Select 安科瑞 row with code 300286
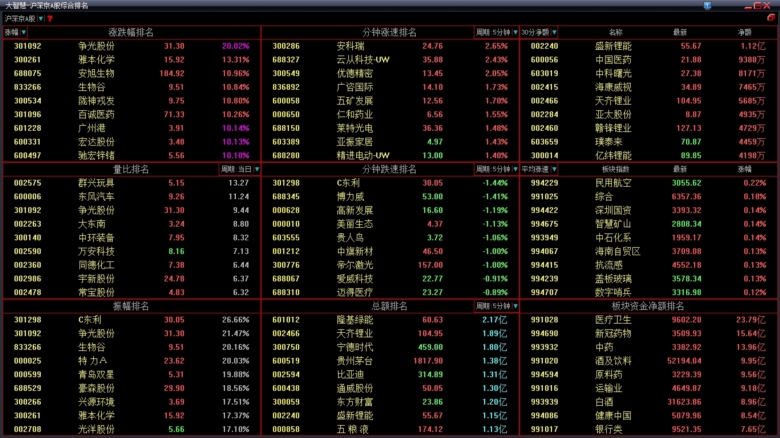Image resolution: width=780 pixels, height=438 pixels. 390,46
